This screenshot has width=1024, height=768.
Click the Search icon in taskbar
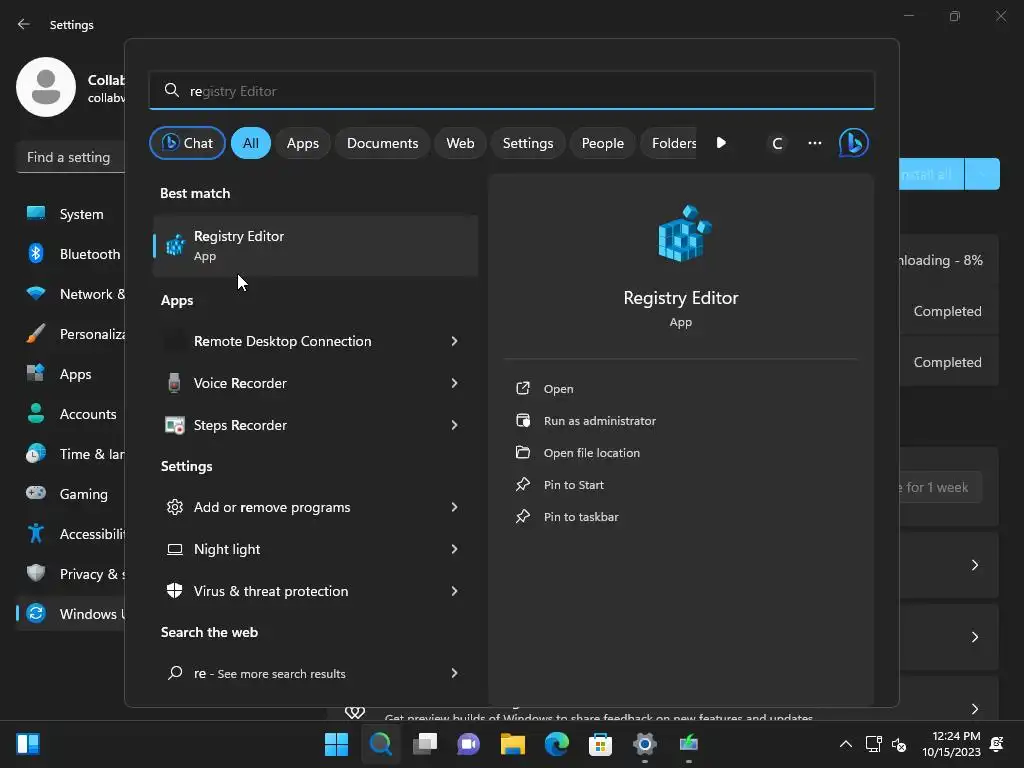click(x=381, y=743)
